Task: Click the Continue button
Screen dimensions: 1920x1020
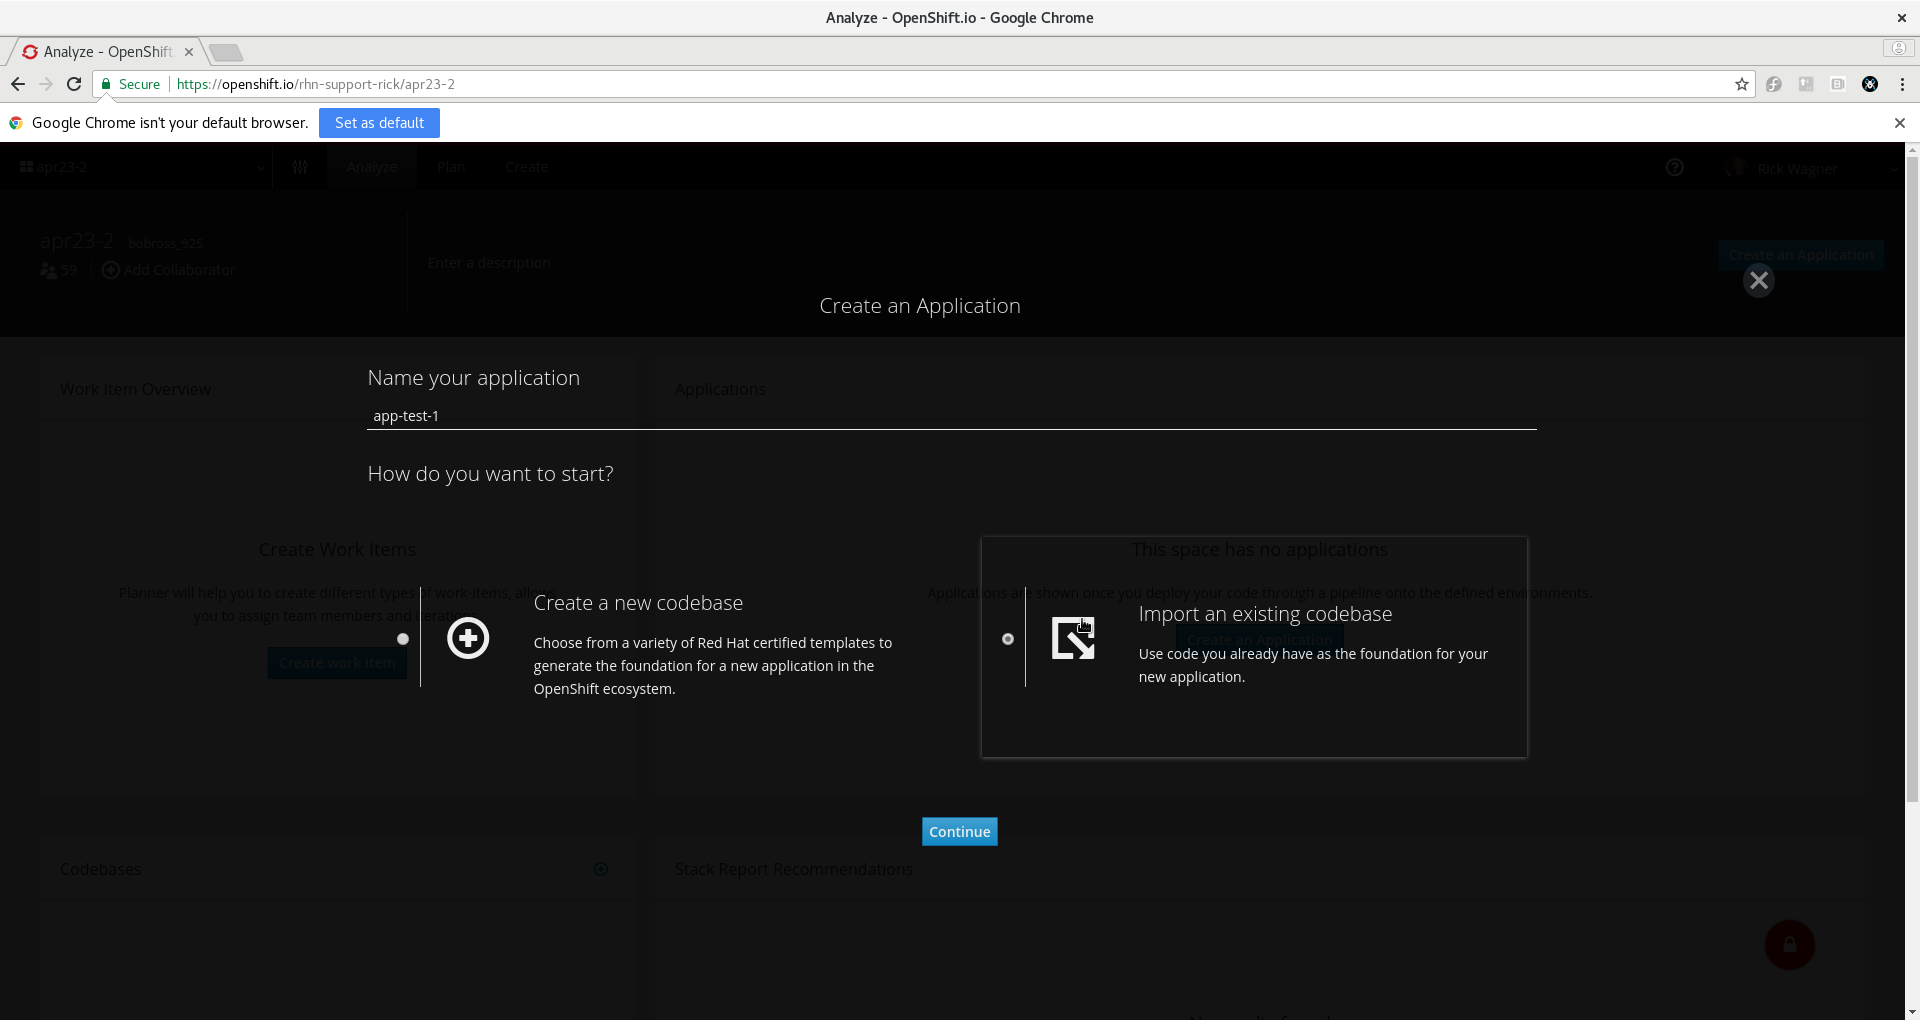Action: (959, 831)
